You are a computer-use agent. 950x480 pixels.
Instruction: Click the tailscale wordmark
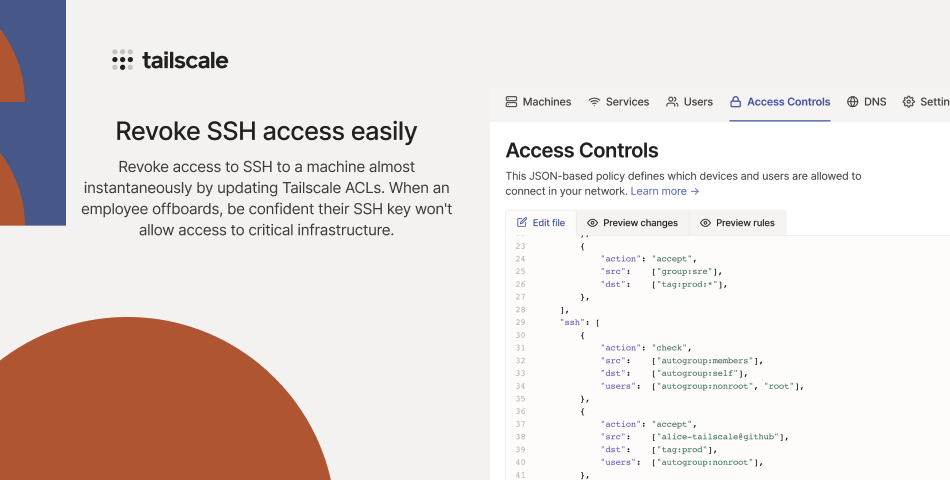[x=185, y=60]
